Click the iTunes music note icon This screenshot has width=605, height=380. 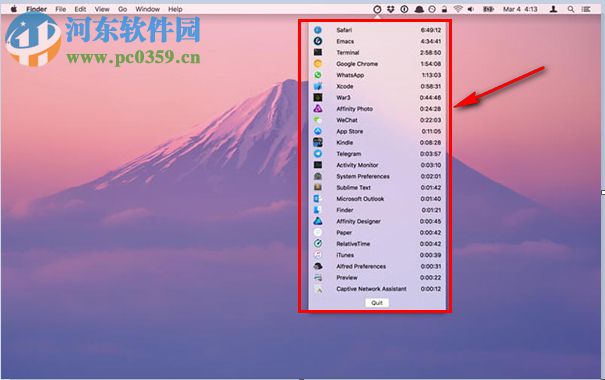point(318,255)
